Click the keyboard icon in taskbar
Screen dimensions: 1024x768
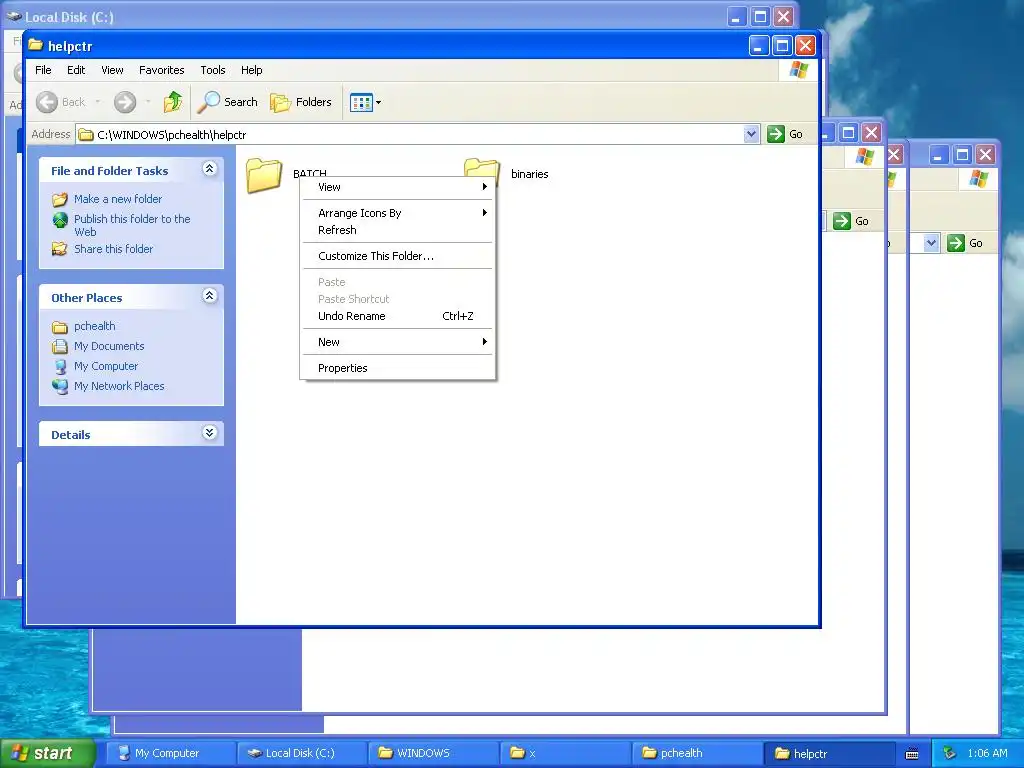[912, 754]
